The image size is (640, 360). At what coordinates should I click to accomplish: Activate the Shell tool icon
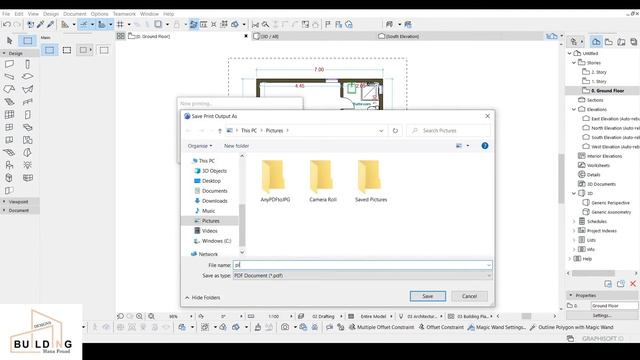point(27,89)
